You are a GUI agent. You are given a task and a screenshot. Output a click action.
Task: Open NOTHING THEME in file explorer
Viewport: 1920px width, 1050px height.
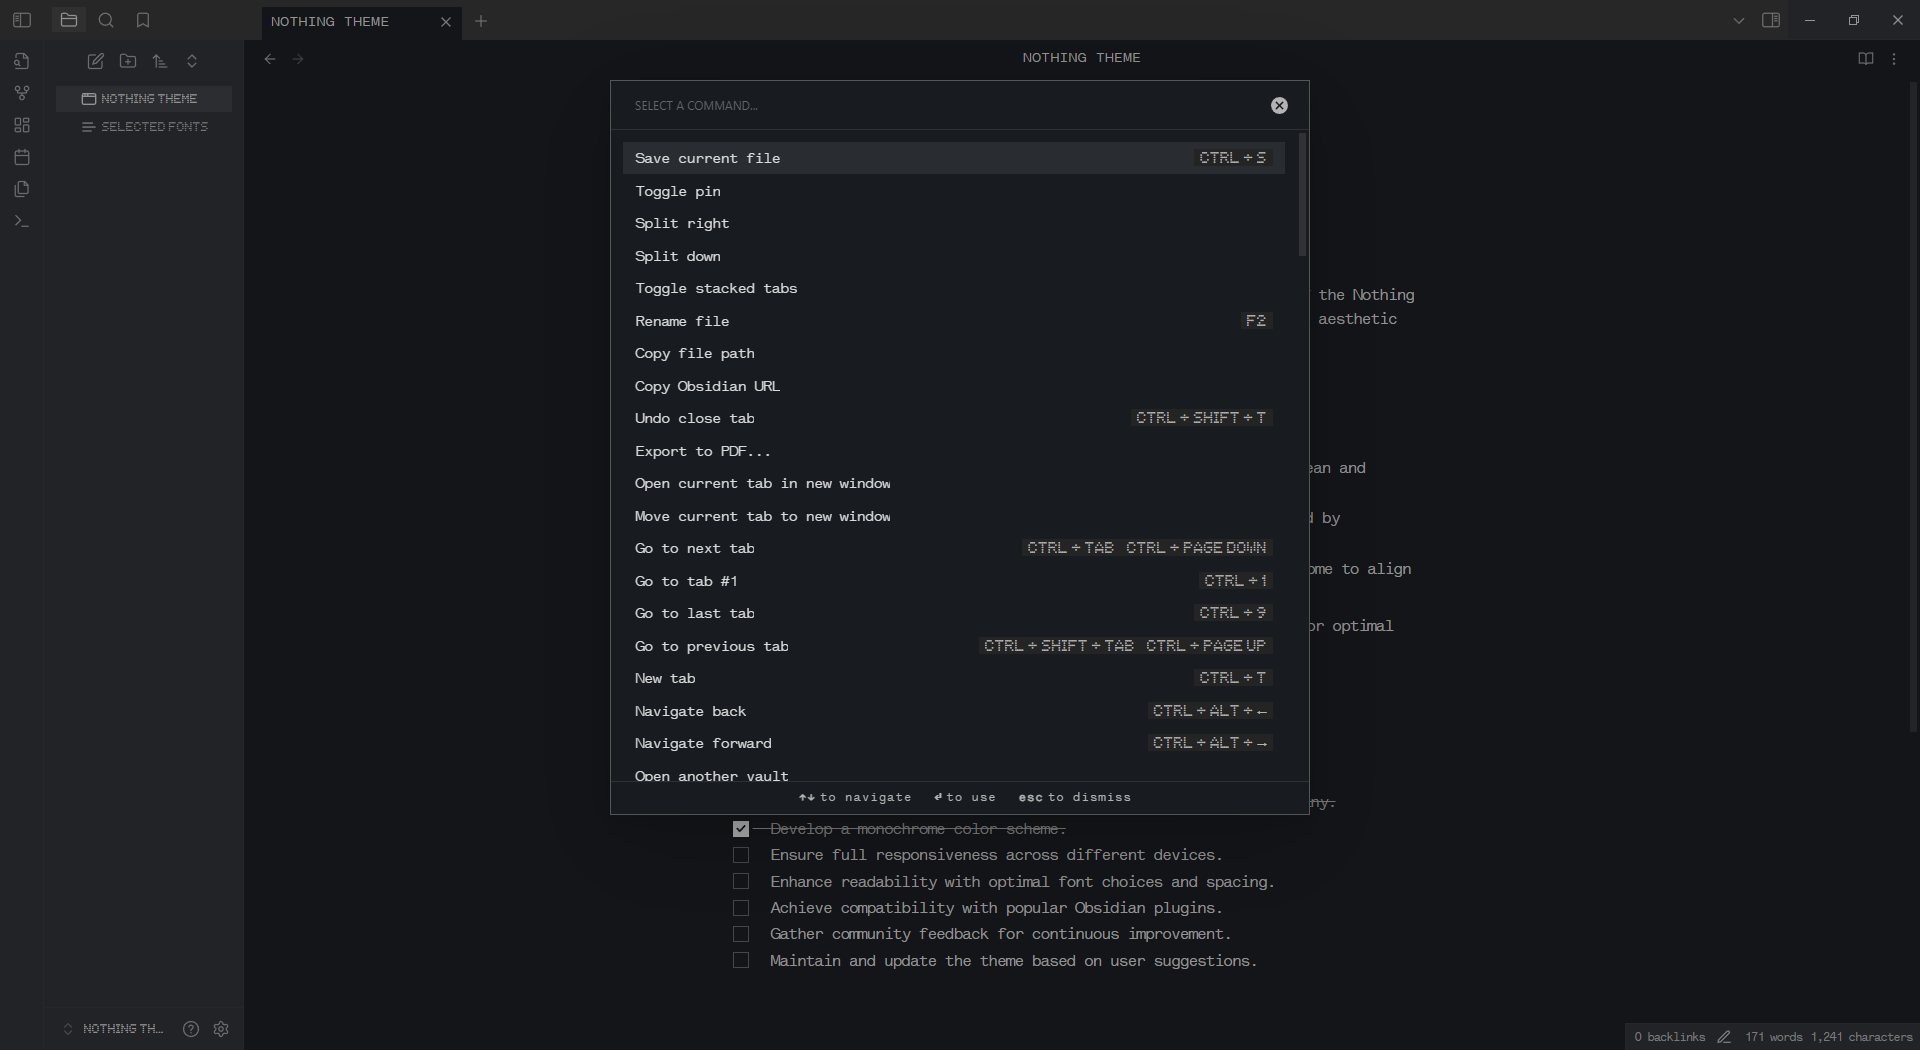[x=144, y=98]
